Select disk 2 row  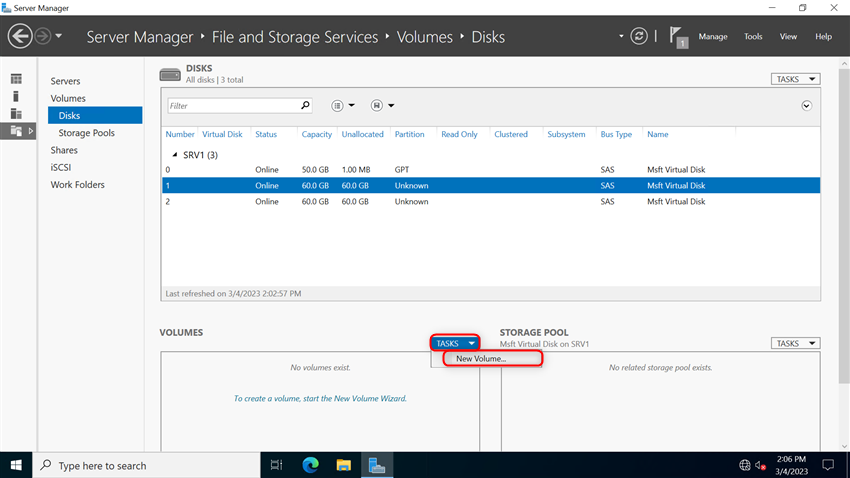pos(491,202)
